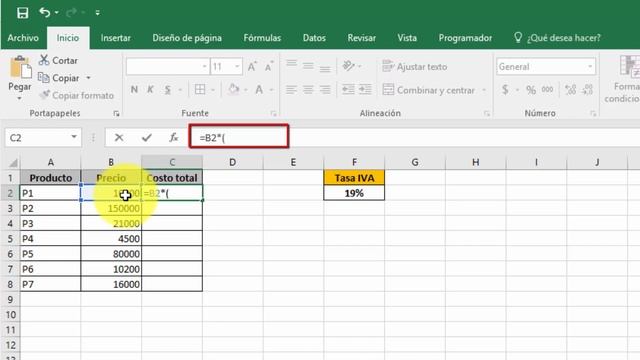640x360 pixels.
Task: Open Combinar y centrar dropdown arrow
Action: [x=484, y=90]
